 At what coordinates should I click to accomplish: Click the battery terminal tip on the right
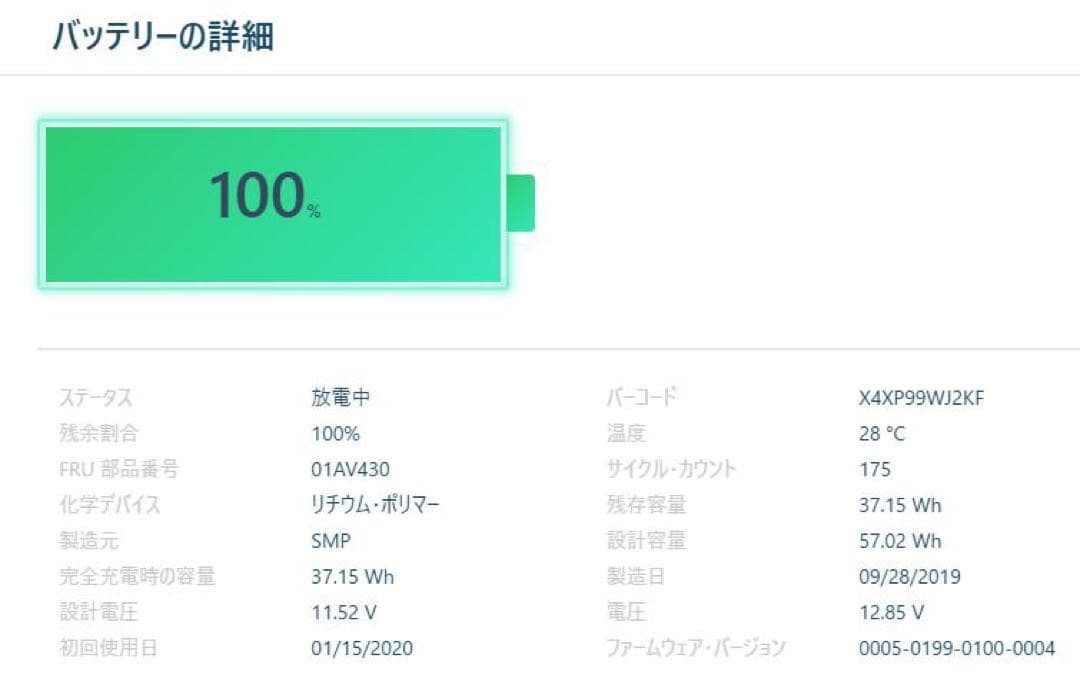(521, 203)
